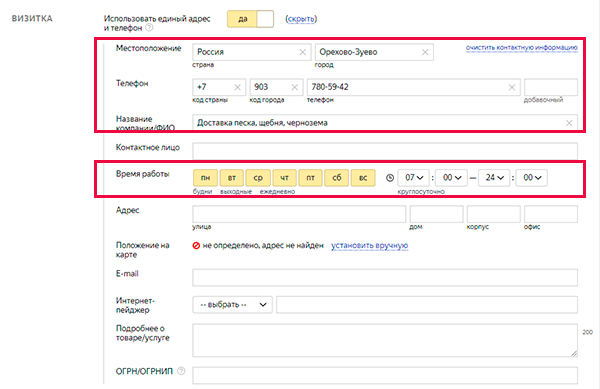600x389 pixels.
Task: Clear the company name field
Action: pos(569,123)
